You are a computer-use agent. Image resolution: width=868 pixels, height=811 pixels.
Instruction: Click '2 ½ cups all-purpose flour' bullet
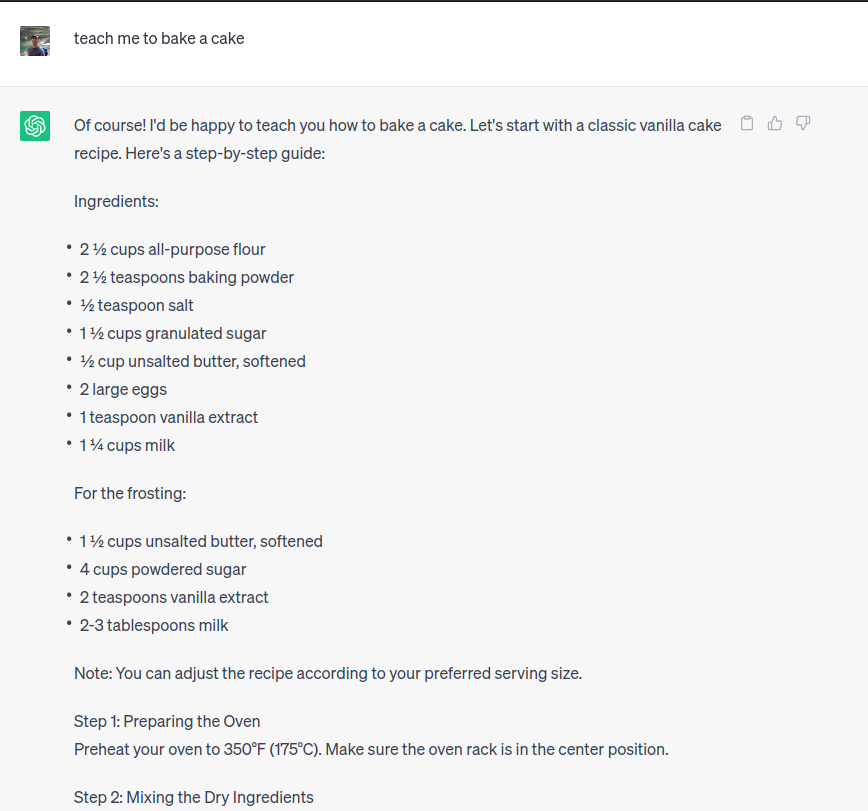[172, 250]
